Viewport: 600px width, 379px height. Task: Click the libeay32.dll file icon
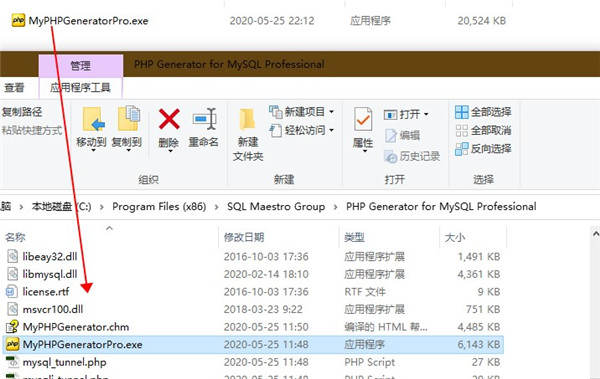pyautogui.click(x=12, y=256)
